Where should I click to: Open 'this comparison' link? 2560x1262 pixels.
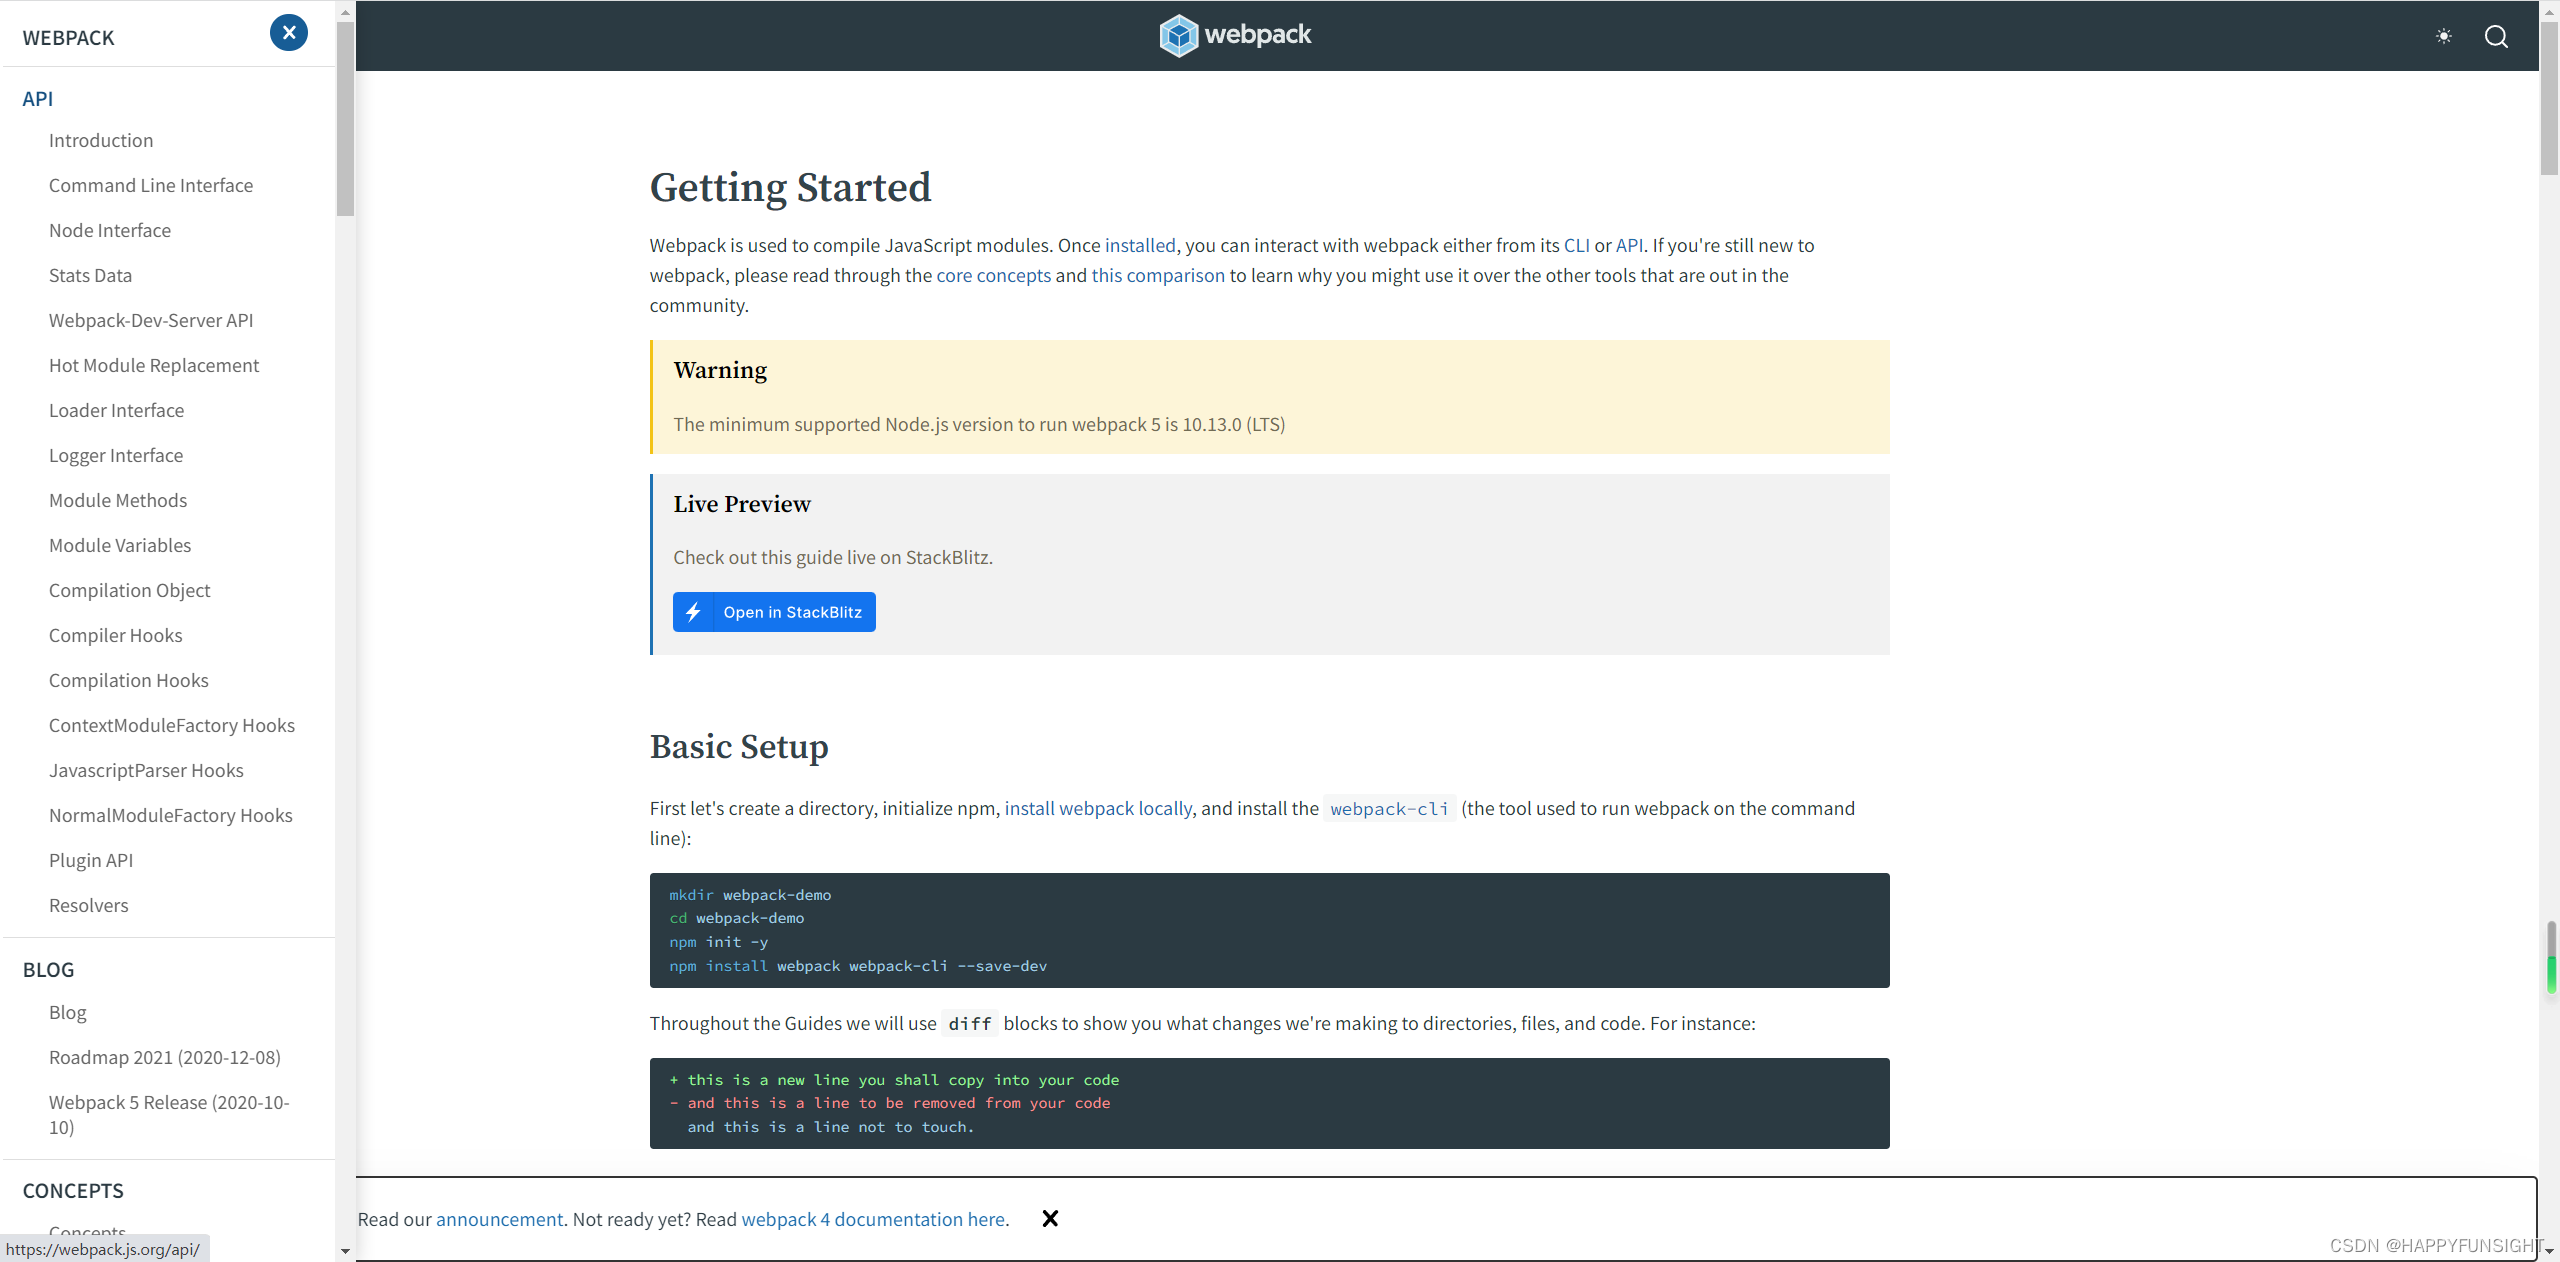tap(1158, 275)
